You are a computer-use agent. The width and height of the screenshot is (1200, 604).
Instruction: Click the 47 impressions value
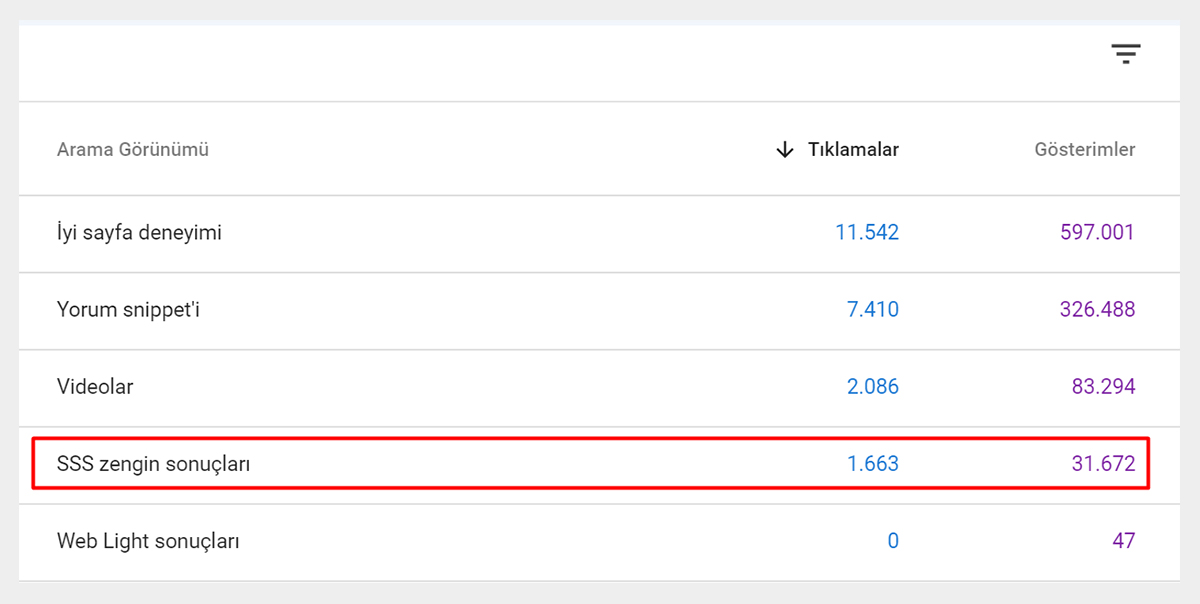1123,541
